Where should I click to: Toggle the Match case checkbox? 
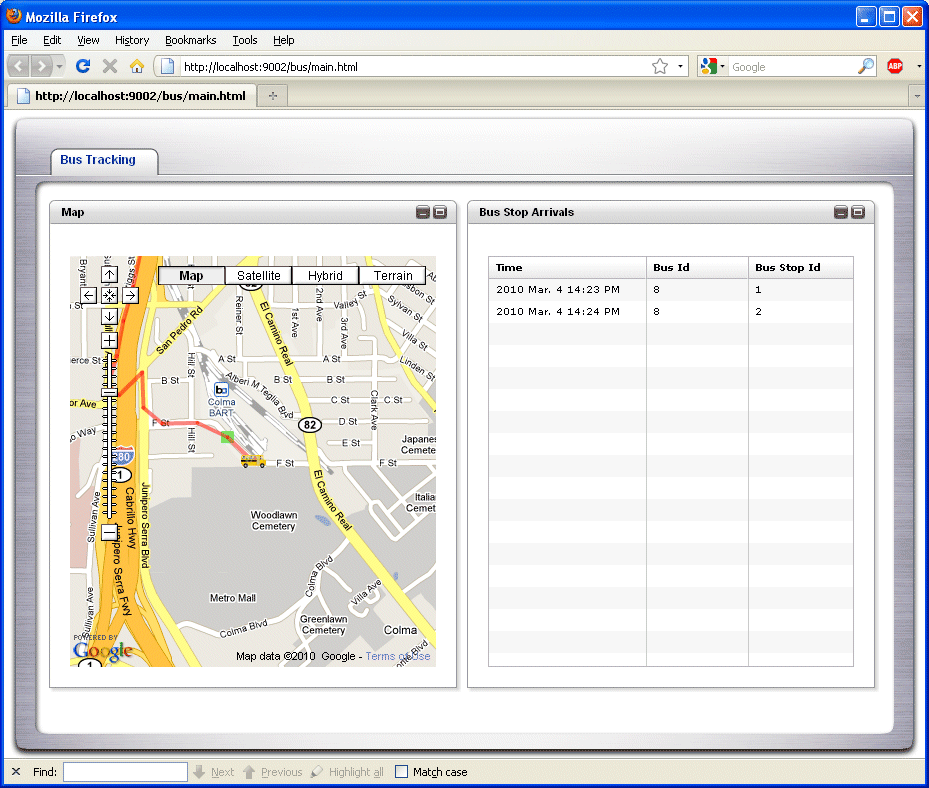click(x=401, y=772)
